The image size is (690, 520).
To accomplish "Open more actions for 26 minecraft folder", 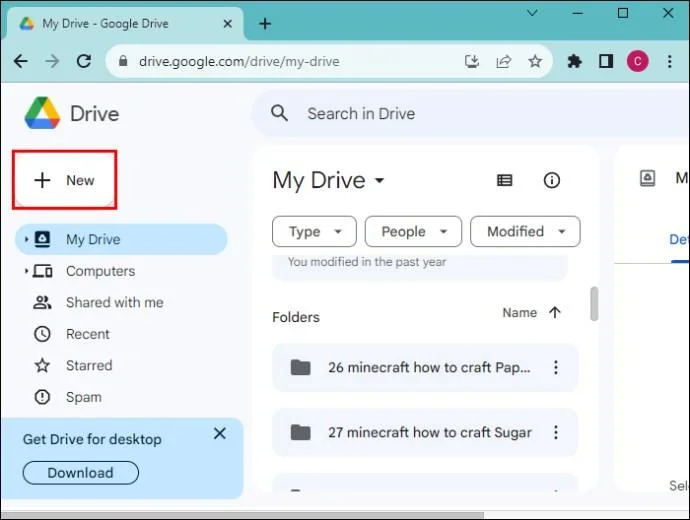I will [556, 367].
